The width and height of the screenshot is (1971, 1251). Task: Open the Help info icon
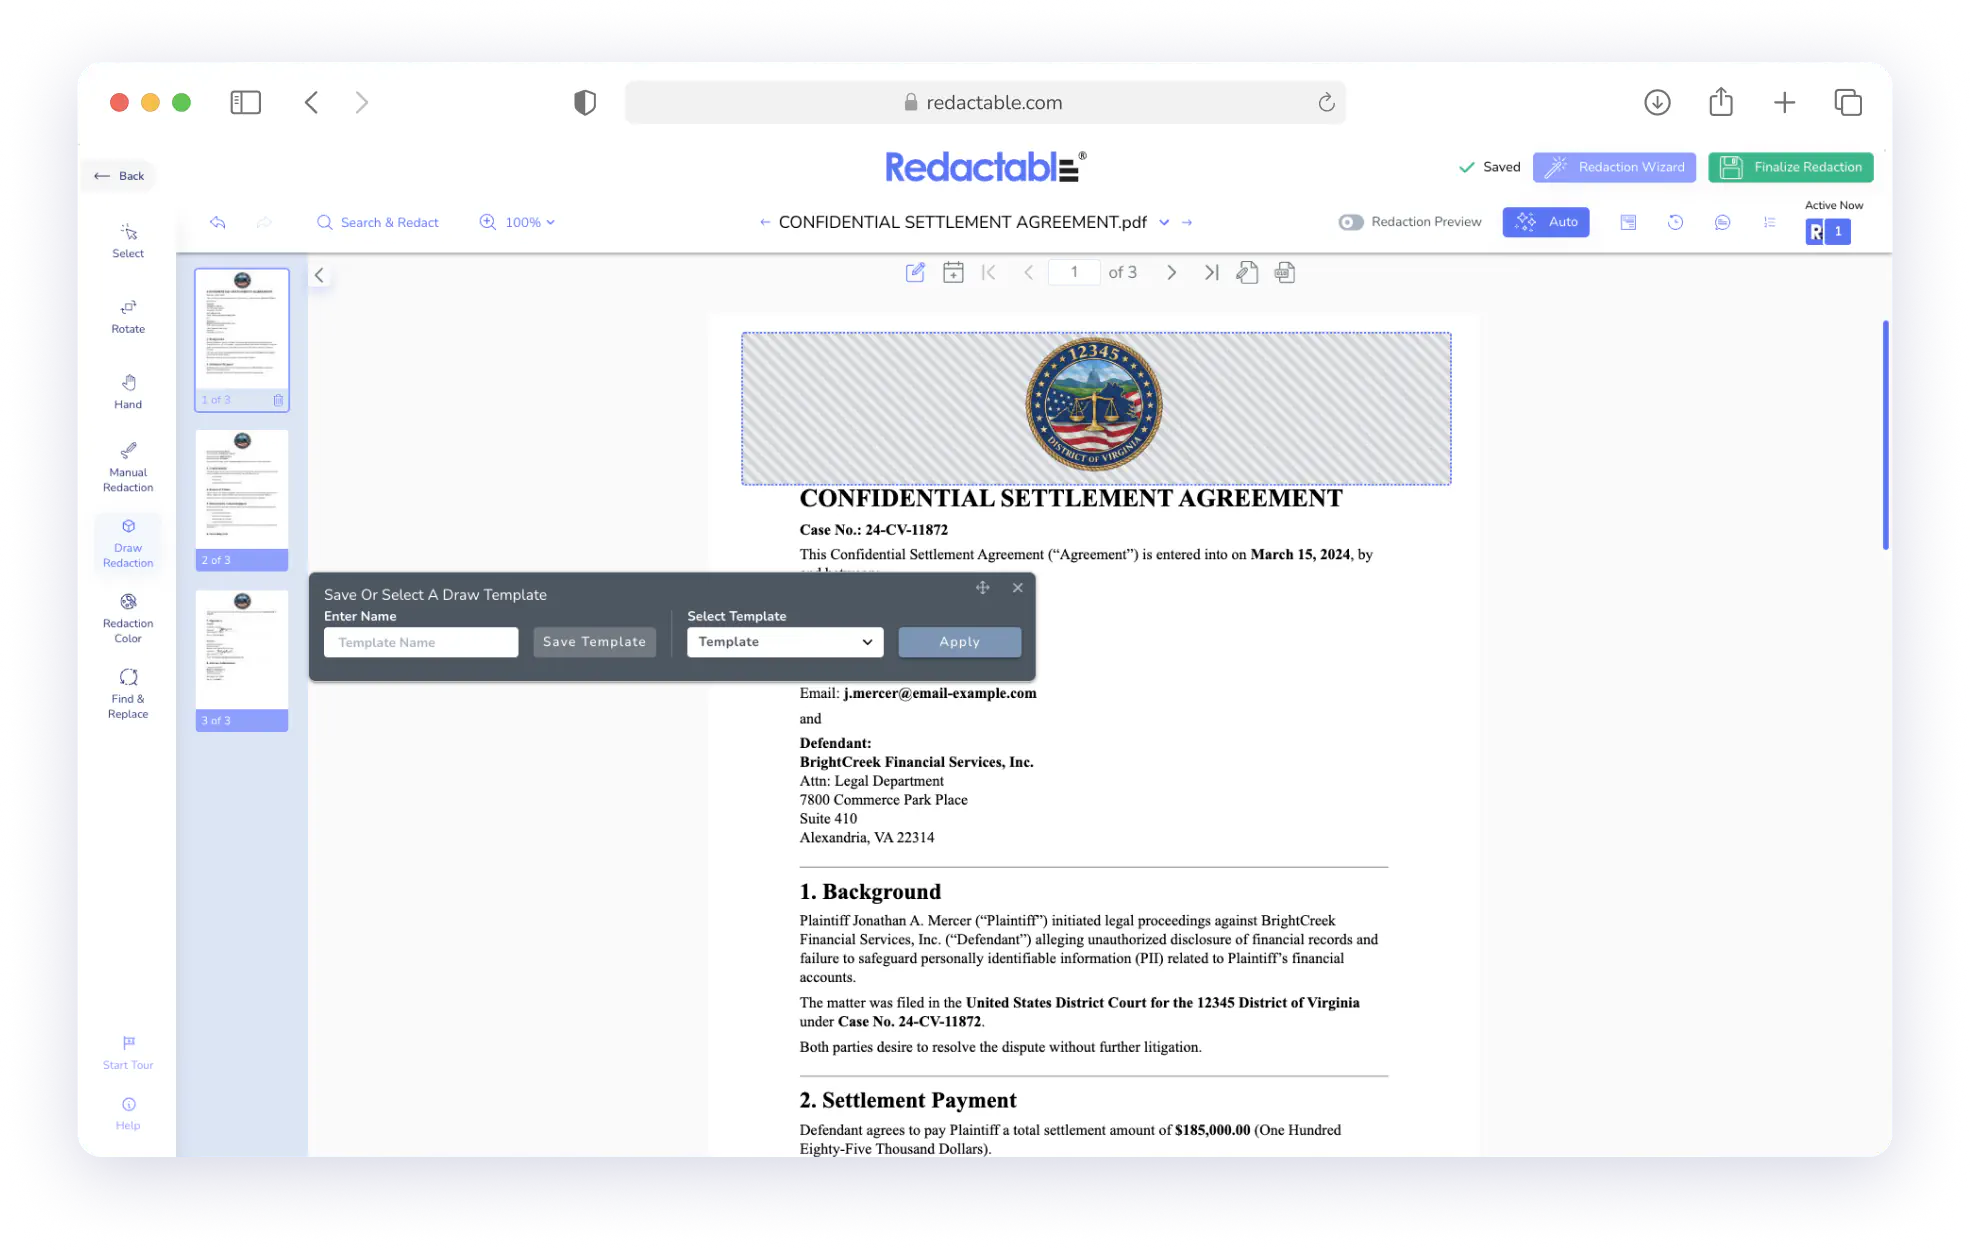[128, 1113]
